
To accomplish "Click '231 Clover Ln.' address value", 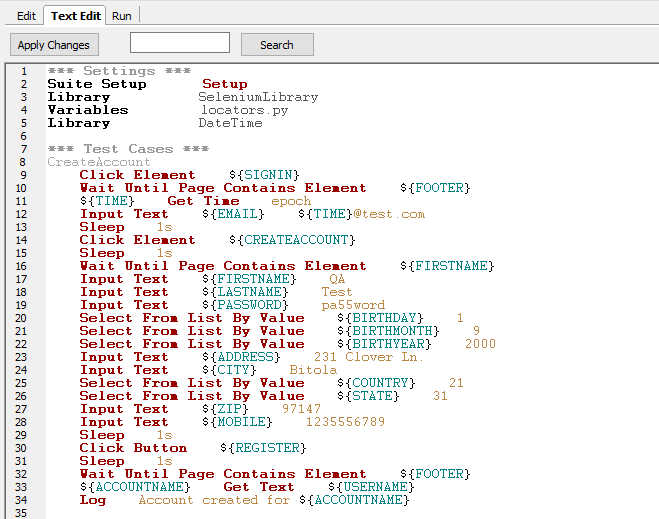I will pos(369,357).
